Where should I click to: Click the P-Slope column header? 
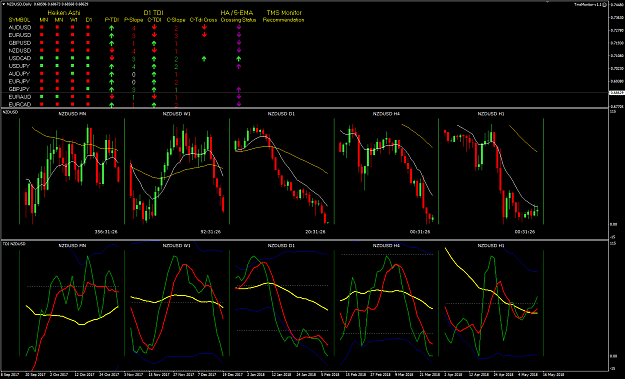click(134, 20)
